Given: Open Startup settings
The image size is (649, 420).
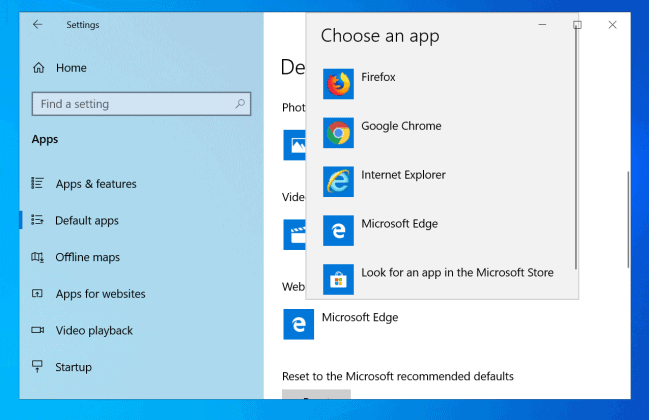Looking at the screenshot, I should point(74,367).
